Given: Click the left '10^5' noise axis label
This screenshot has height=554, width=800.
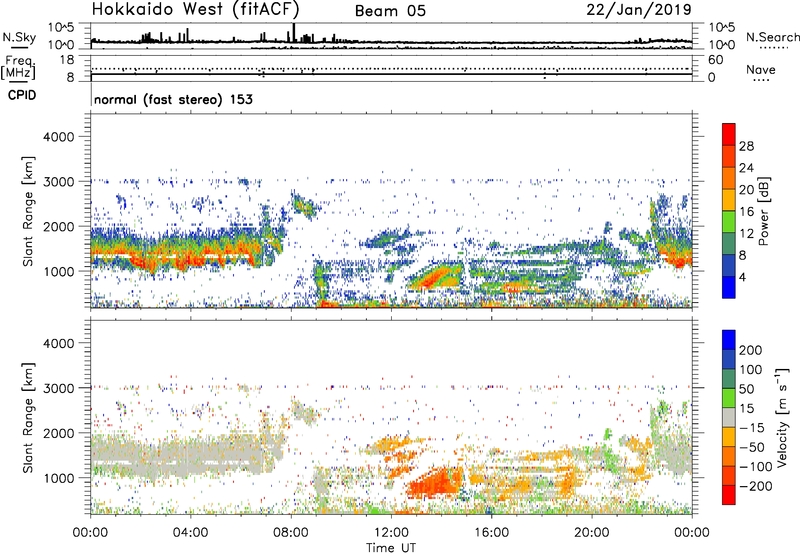Looking at the screenshot, I should point(61,27).
